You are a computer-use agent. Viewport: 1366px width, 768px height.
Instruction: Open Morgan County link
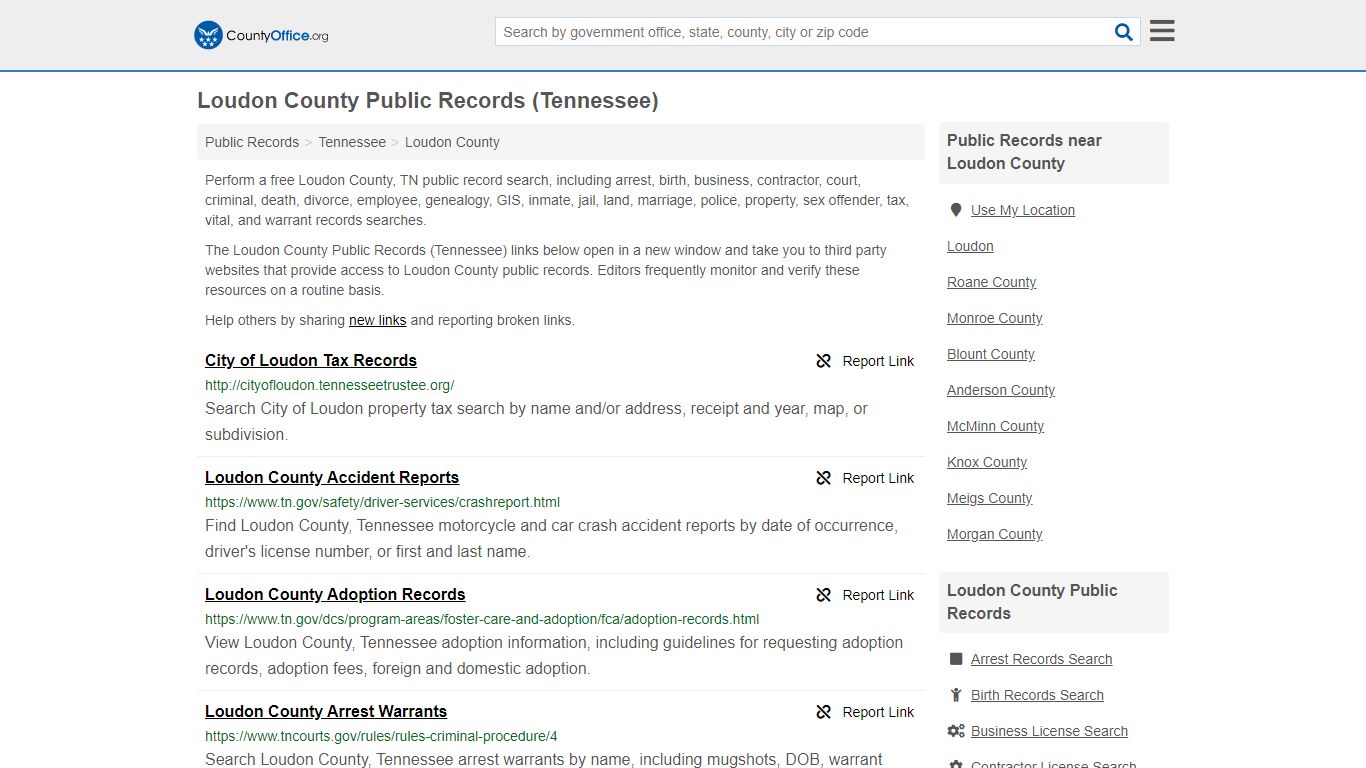coord(994,534)
